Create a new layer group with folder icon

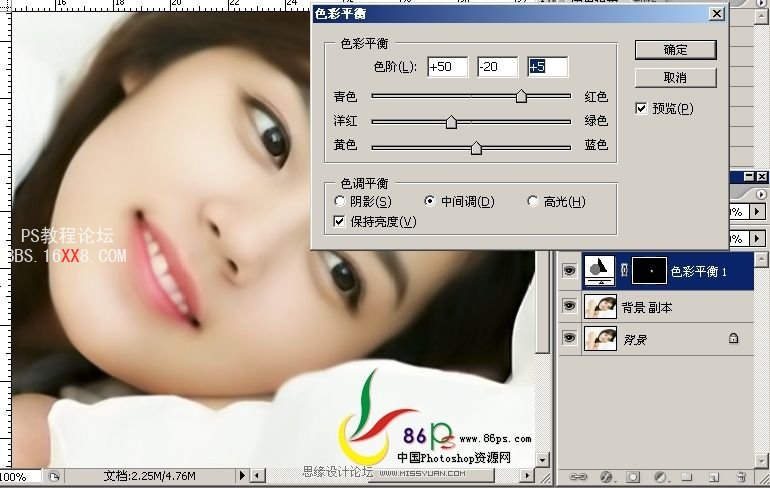tap(687, 476)
